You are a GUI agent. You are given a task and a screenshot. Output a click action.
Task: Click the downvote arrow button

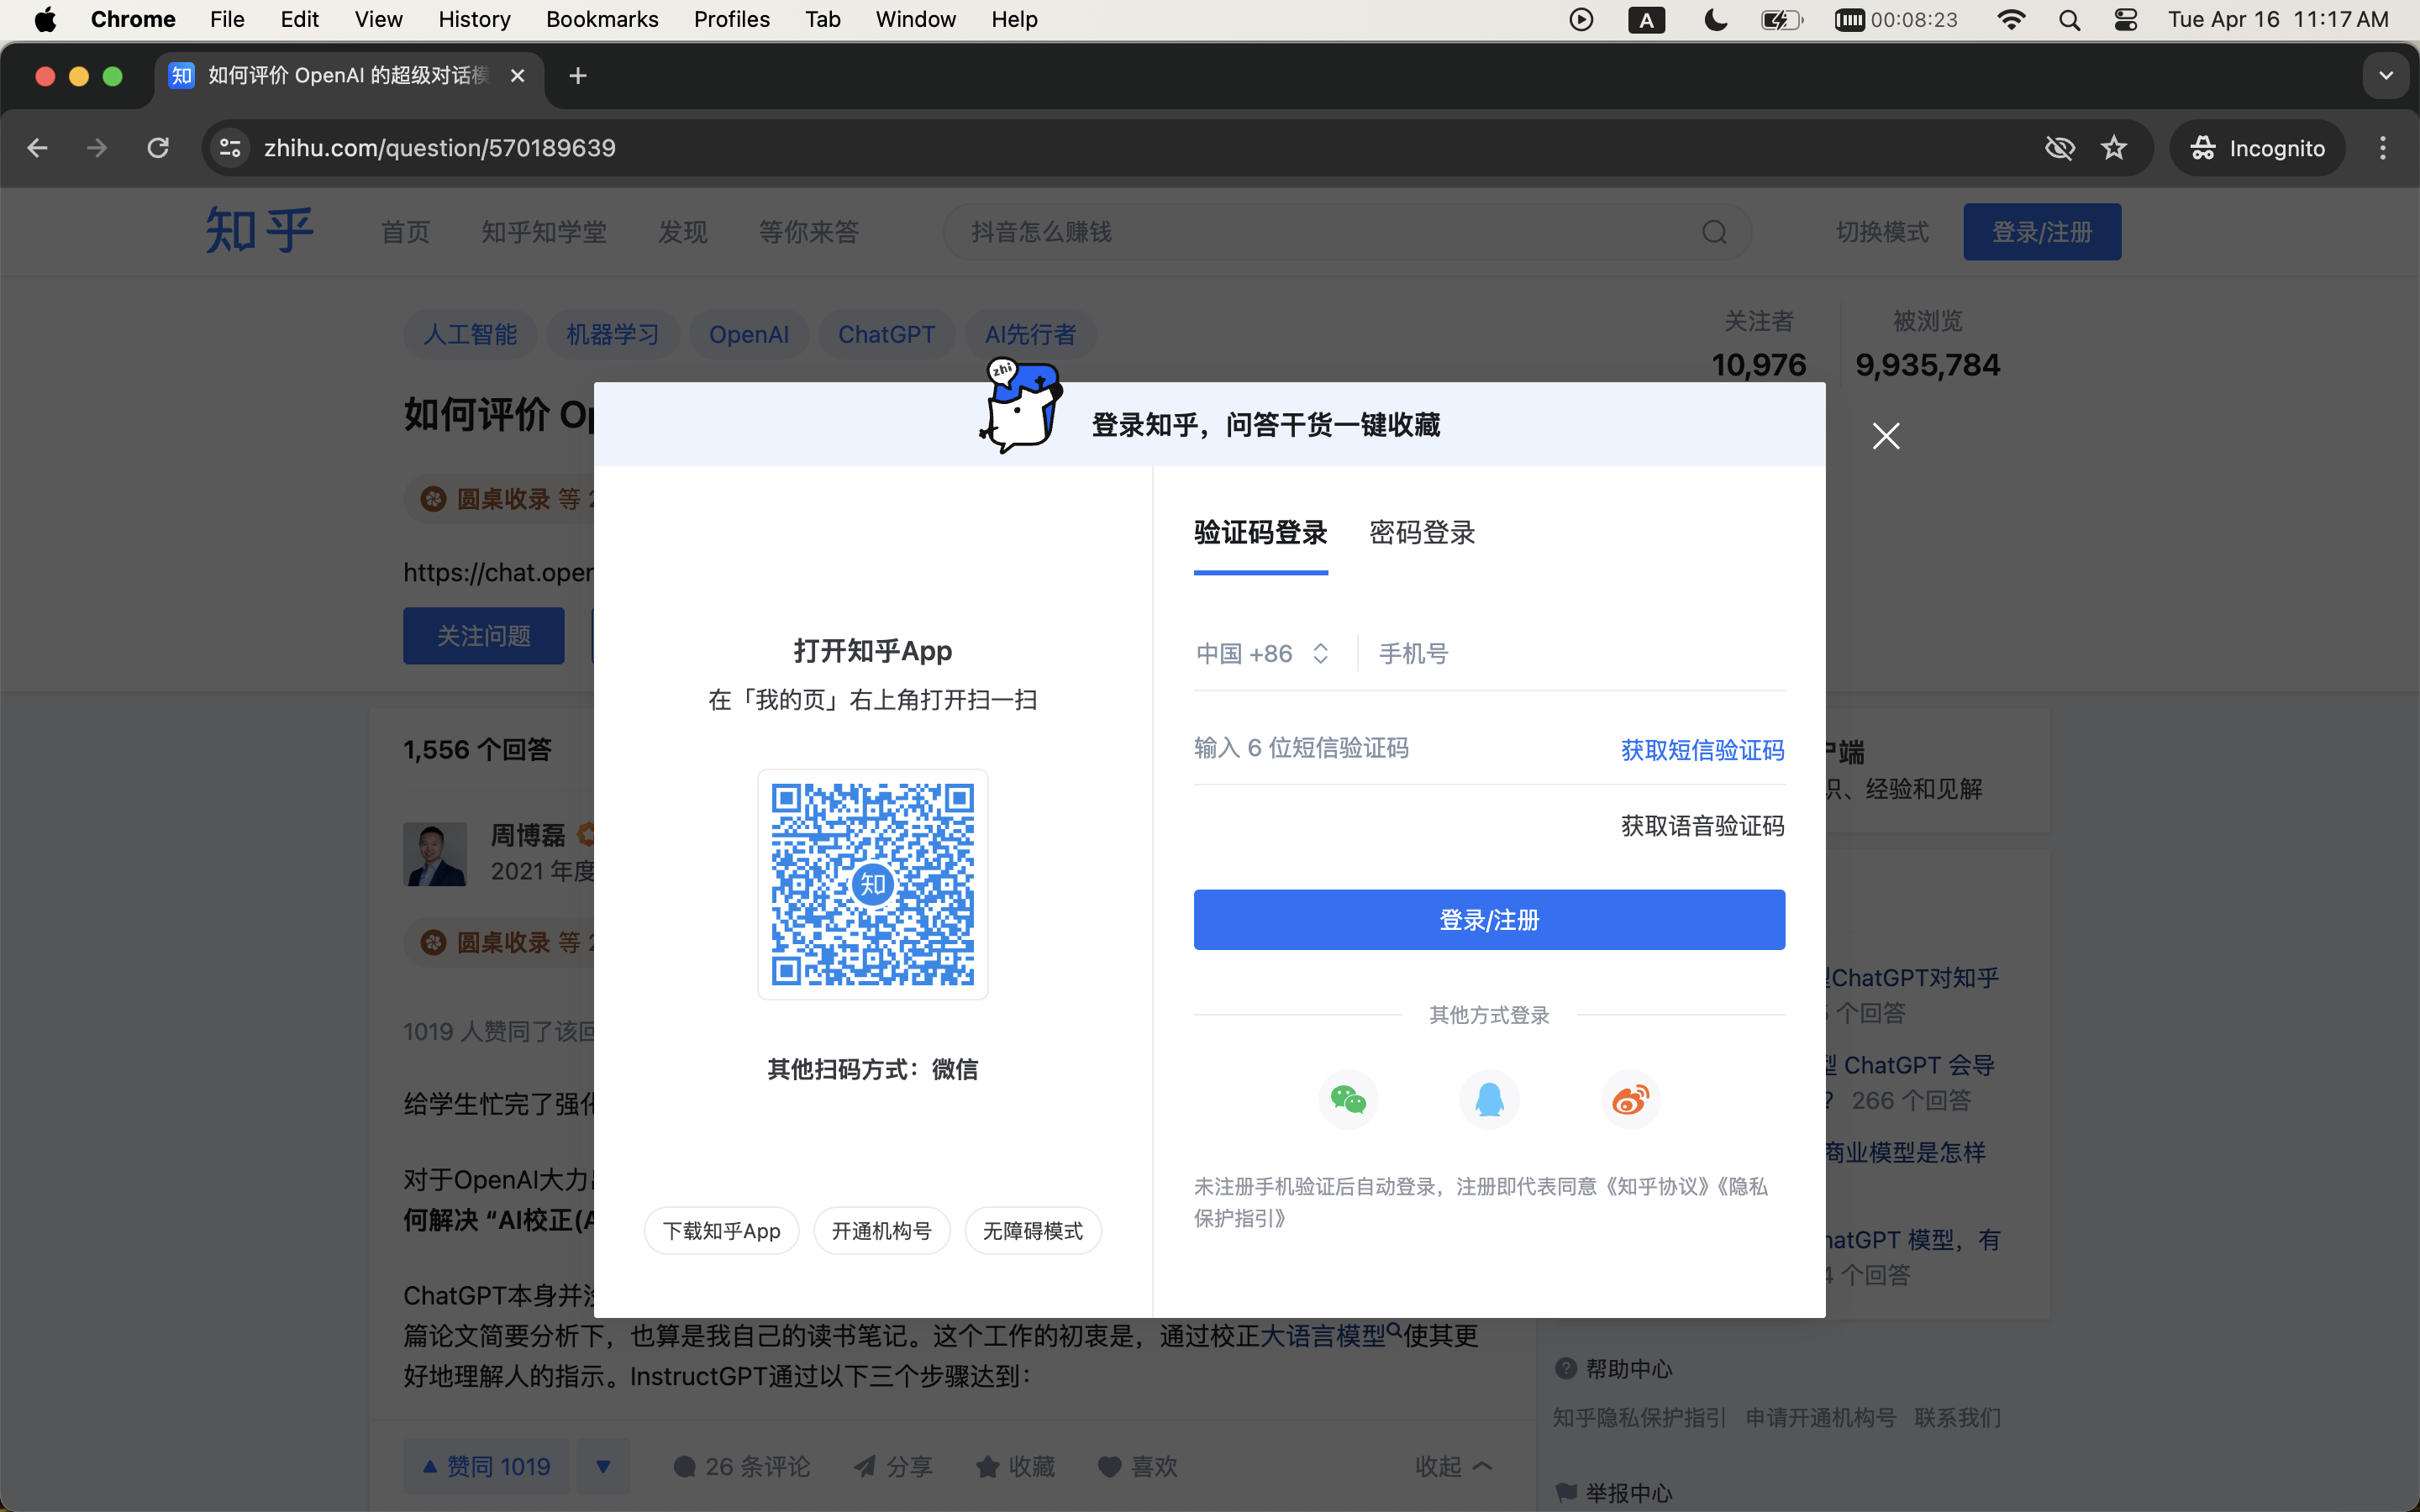(603, 1466)
